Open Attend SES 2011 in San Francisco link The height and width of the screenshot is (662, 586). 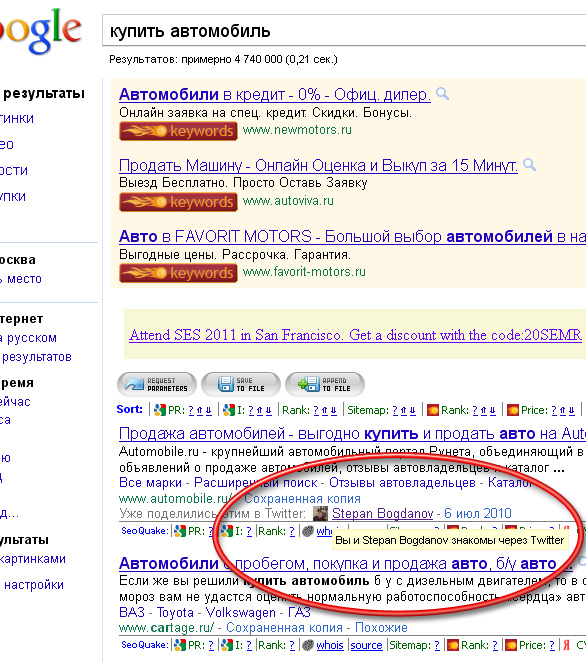[355, 335]
